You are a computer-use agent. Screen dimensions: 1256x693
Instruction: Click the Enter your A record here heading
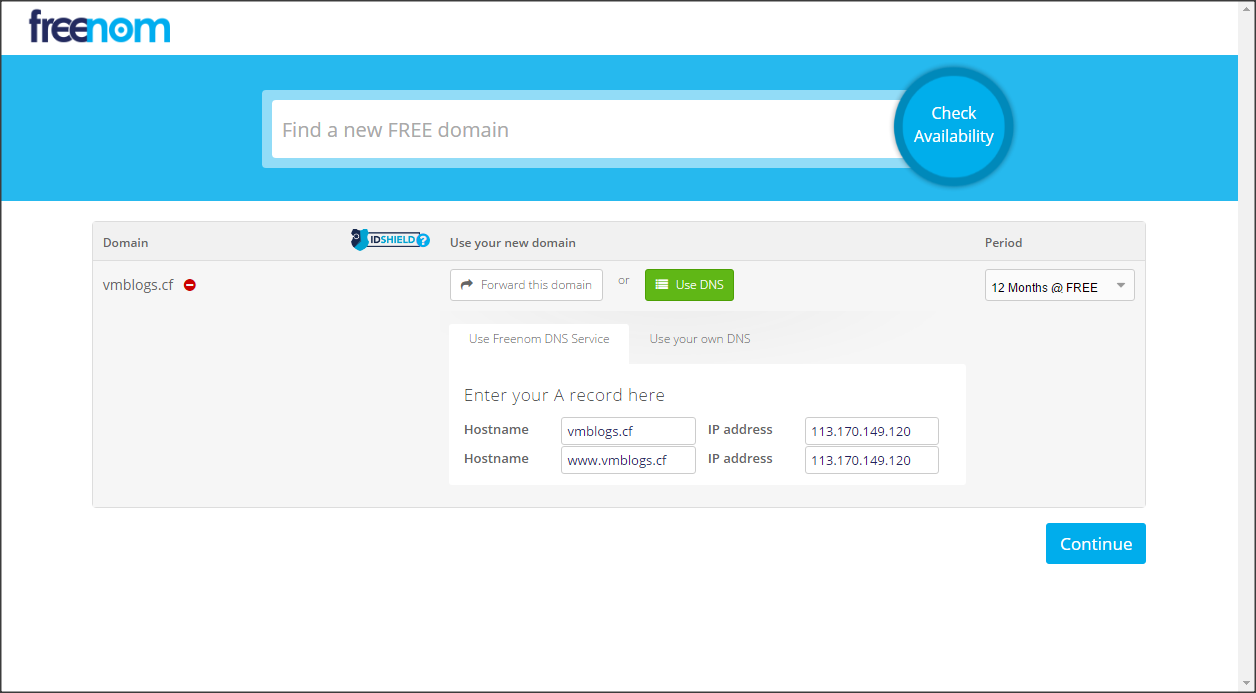pyautogui.click(x=564, y=395)
